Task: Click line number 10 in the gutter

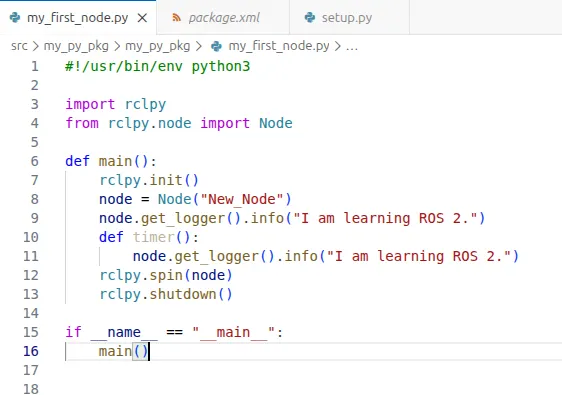Action: pos(31,237)
